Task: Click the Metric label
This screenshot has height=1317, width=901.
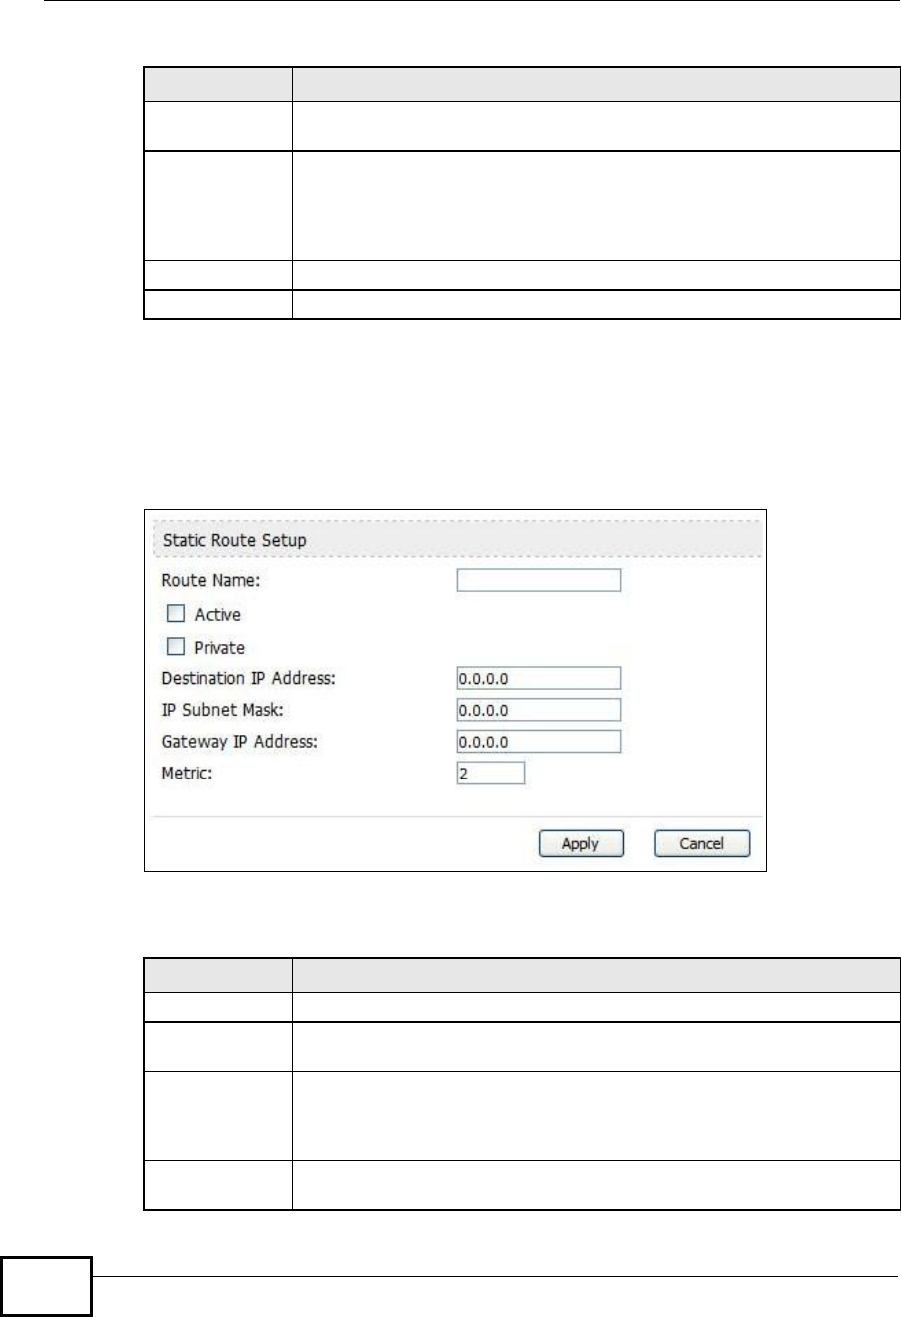Action: pos(186,773)
